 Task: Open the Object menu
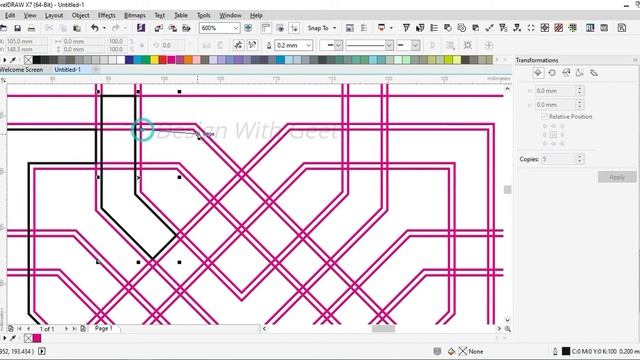tap(80, 15)
